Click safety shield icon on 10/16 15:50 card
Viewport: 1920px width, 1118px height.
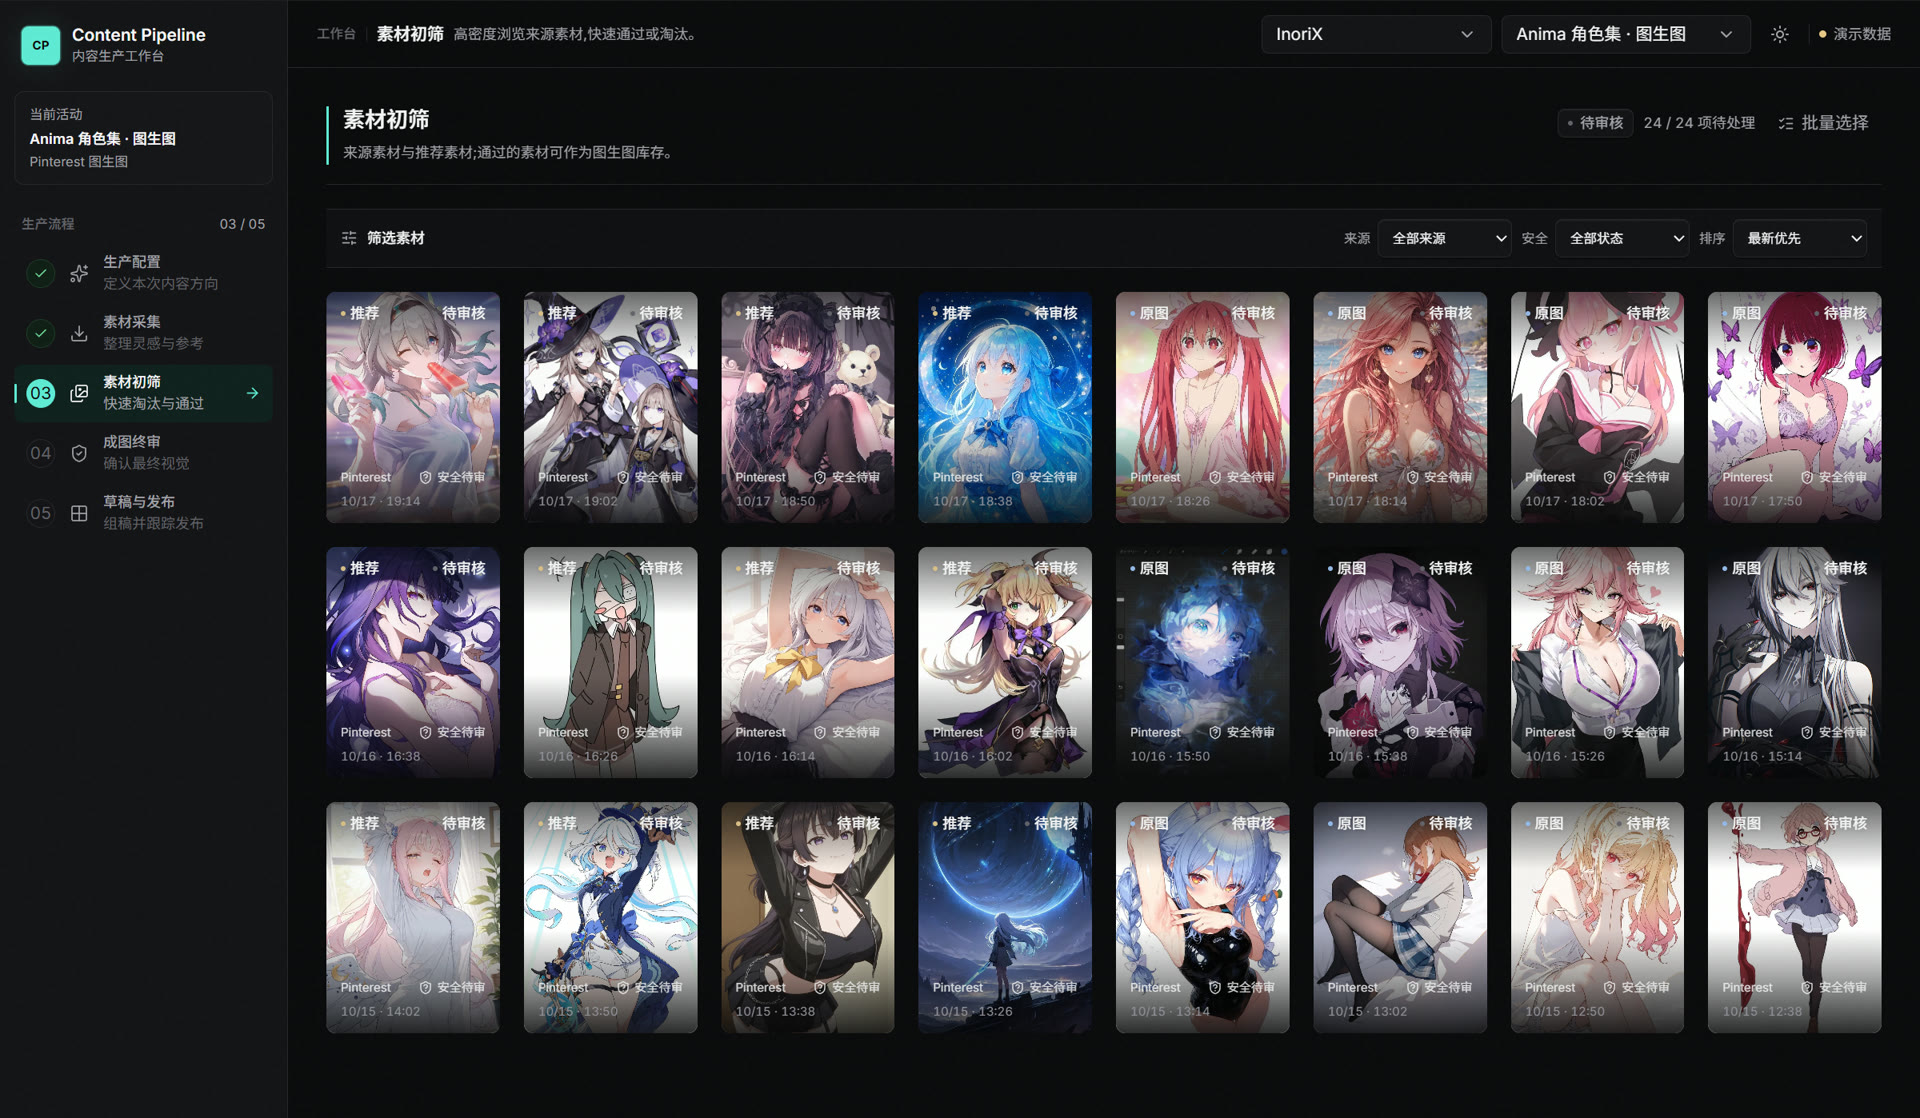1215,732
